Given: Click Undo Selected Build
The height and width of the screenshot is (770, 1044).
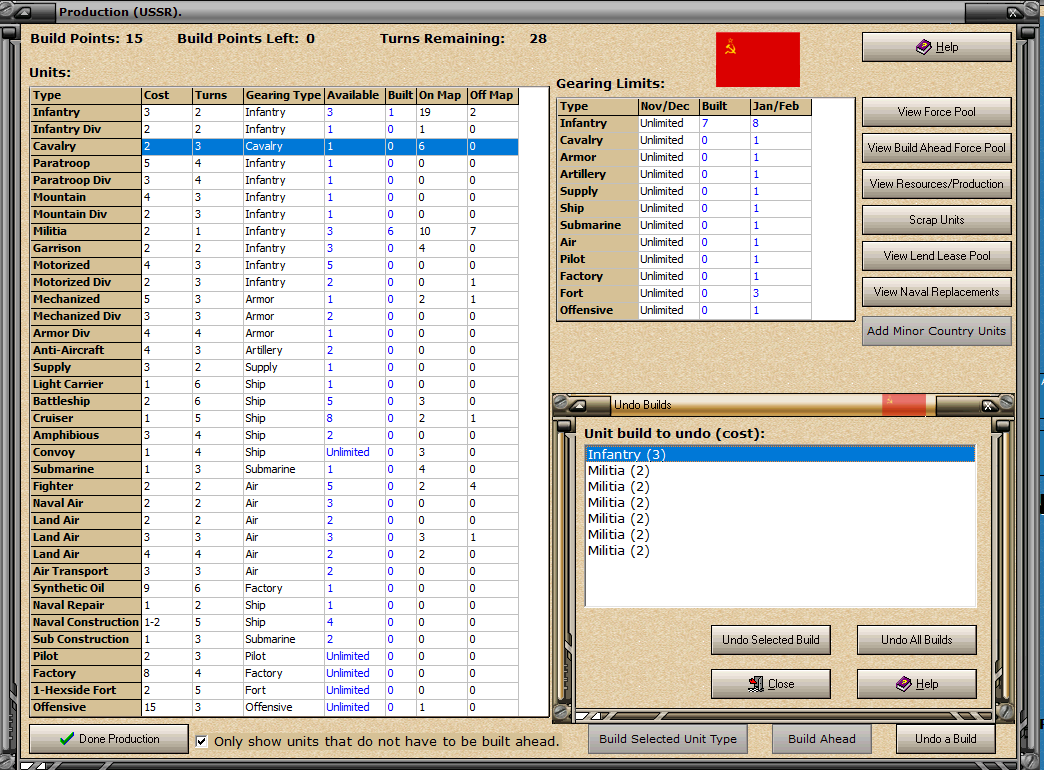Looking at the screenshot, I should [x=770, y=640].
